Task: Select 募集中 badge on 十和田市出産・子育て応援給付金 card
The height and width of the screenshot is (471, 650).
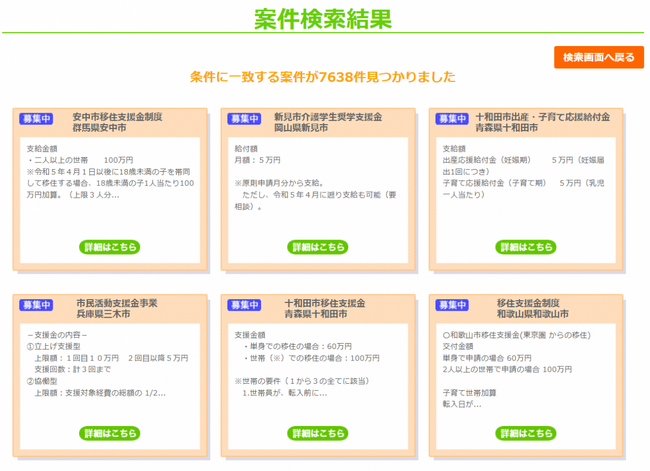Action: point(452,119)
